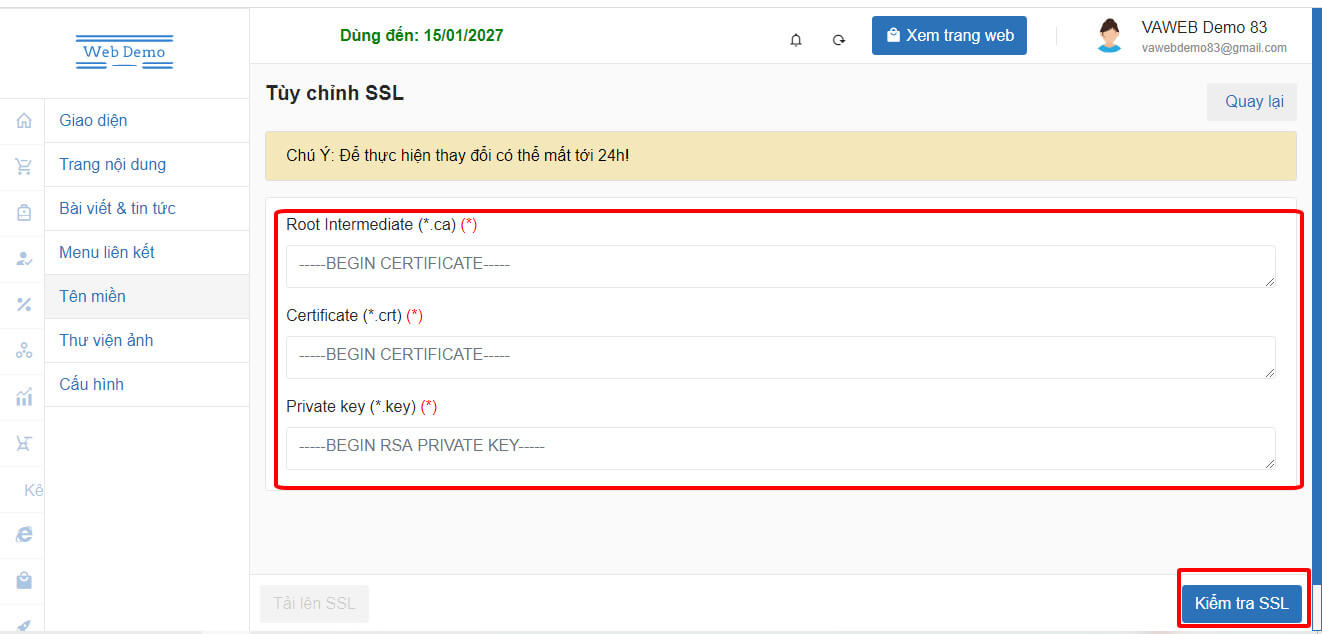
Task: Open the bar chart statistics icon
Action: pyautogui.click(x=24, y=397)
